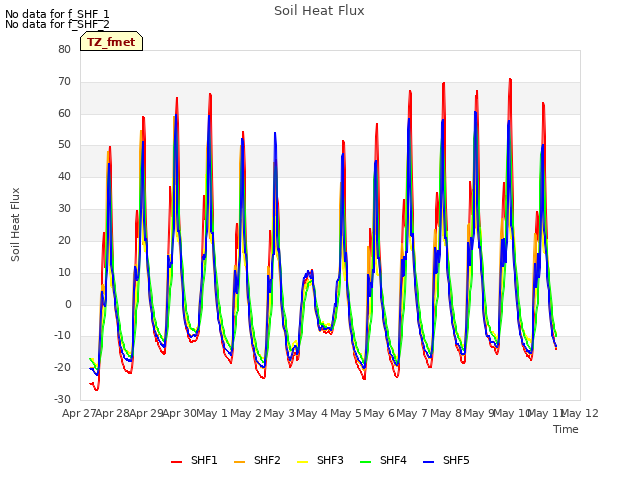This screenshot has width=640, height=480.
Task: Click the 60 y-axis tick label
Action: click(x=64, y=113)
